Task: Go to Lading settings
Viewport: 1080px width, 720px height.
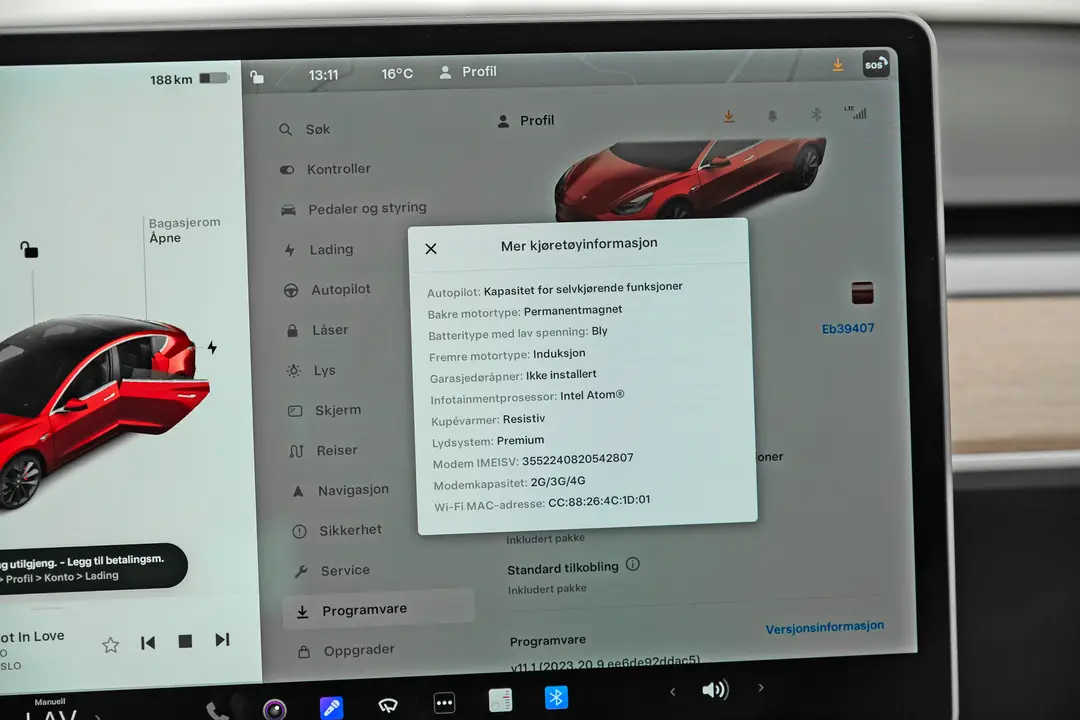Action: pyautogui.click(x=318, y=249)
